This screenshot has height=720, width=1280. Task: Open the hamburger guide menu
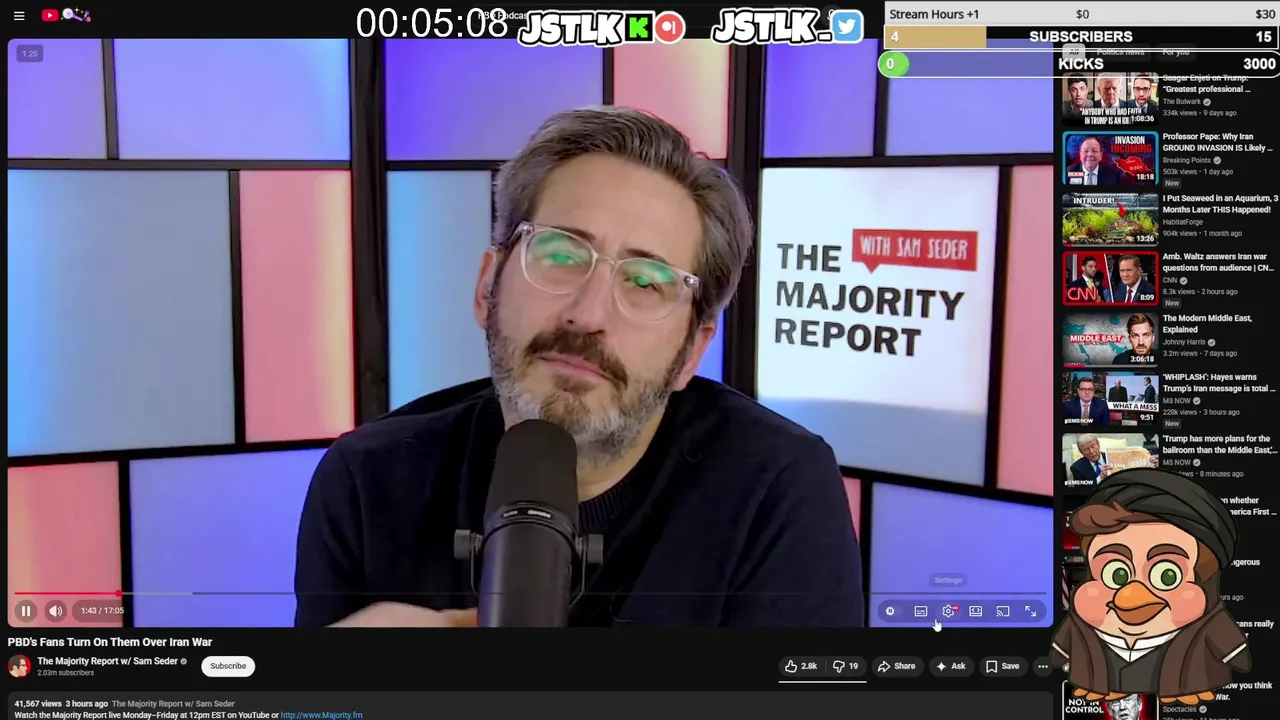tap(19, 15)
